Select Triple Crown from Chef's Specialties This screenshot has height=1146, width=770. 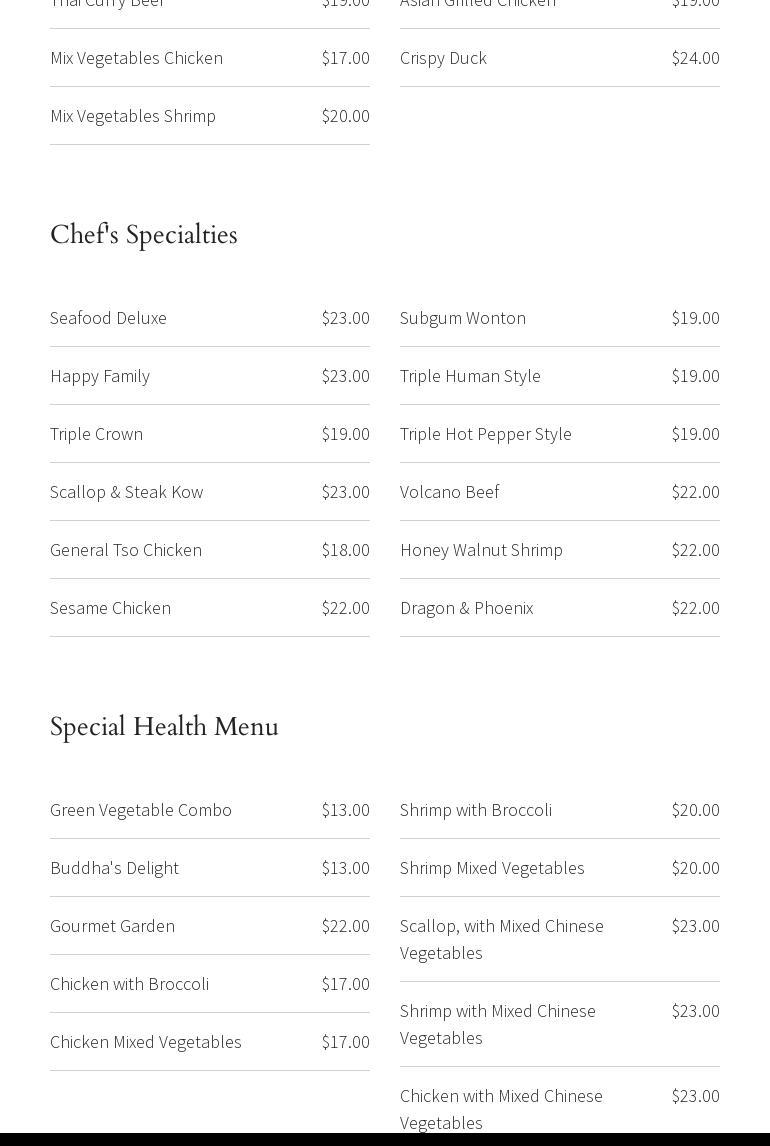pos(96,434)
